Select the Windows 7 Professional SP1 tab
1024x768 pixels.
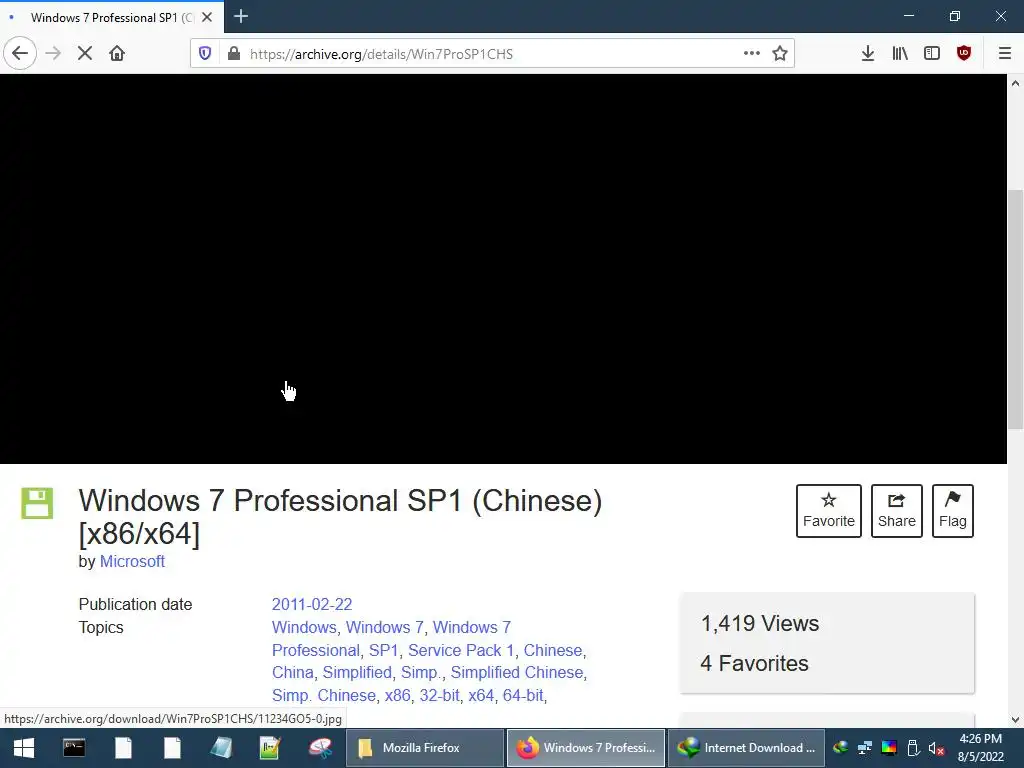[112, 17]
